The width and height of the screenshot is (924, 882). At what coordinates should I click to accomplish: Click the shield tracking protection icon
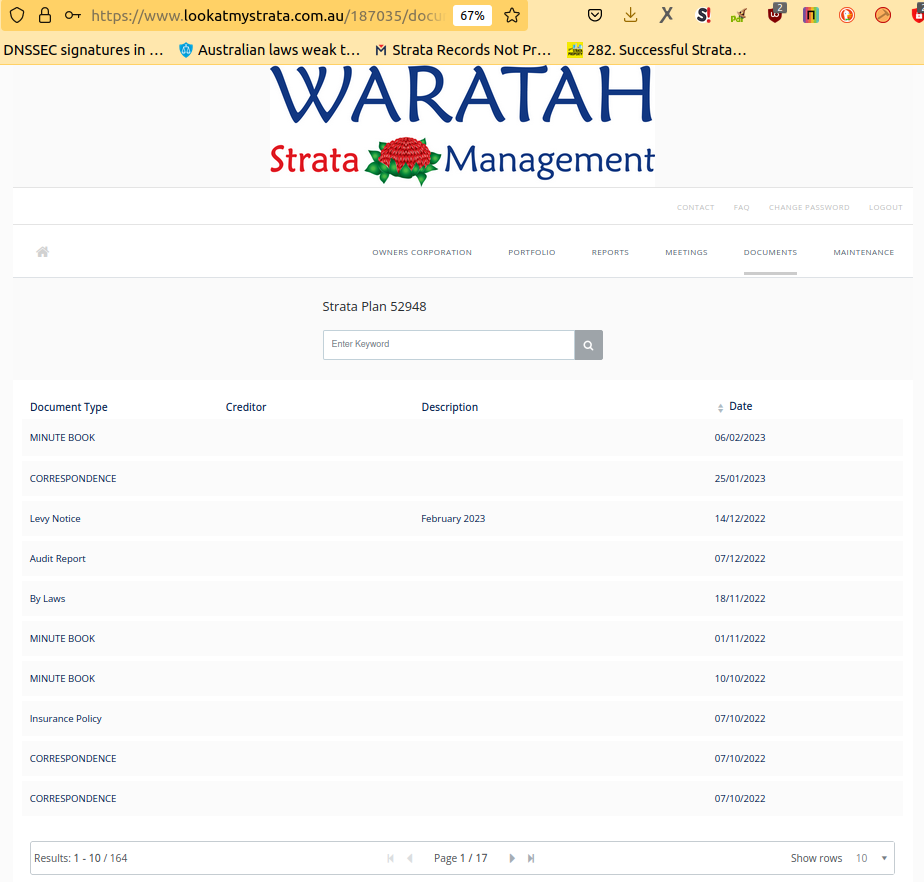point(17,15)
